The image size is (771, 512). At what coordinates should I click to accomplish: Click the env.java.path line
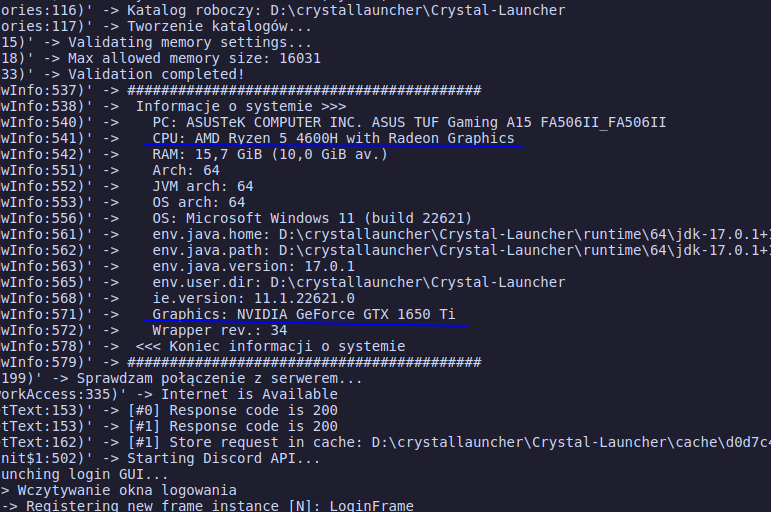click(x=461, y=250)
